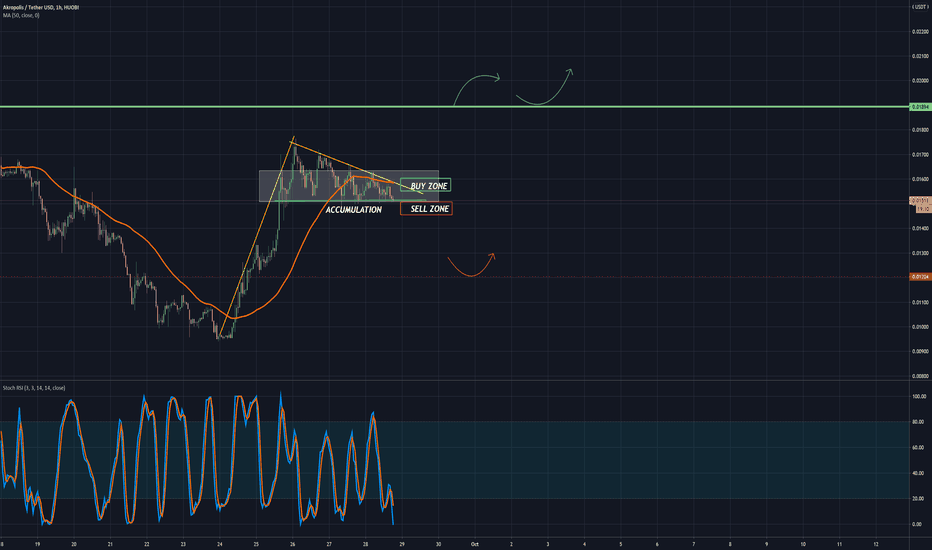
Task: Click the ACCUMULATION text annotation
Action: tap(354, 209)
